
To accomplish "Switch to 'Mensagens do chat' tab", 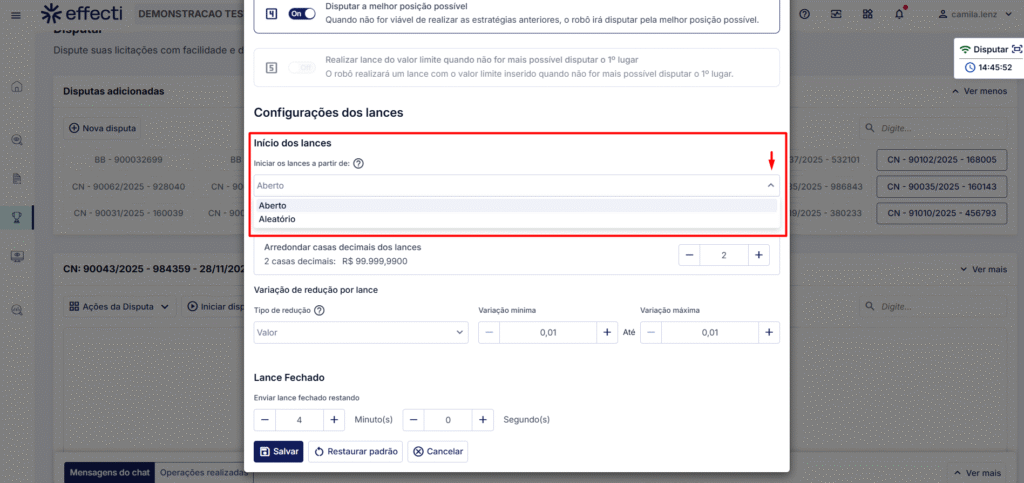I will (109, 472).
